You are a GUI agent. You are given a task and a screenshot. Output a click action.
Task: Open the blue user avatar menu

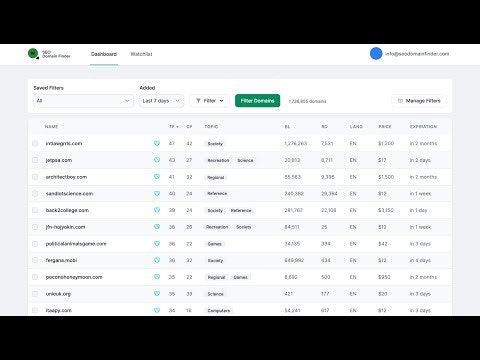click(x=376, y=54)
